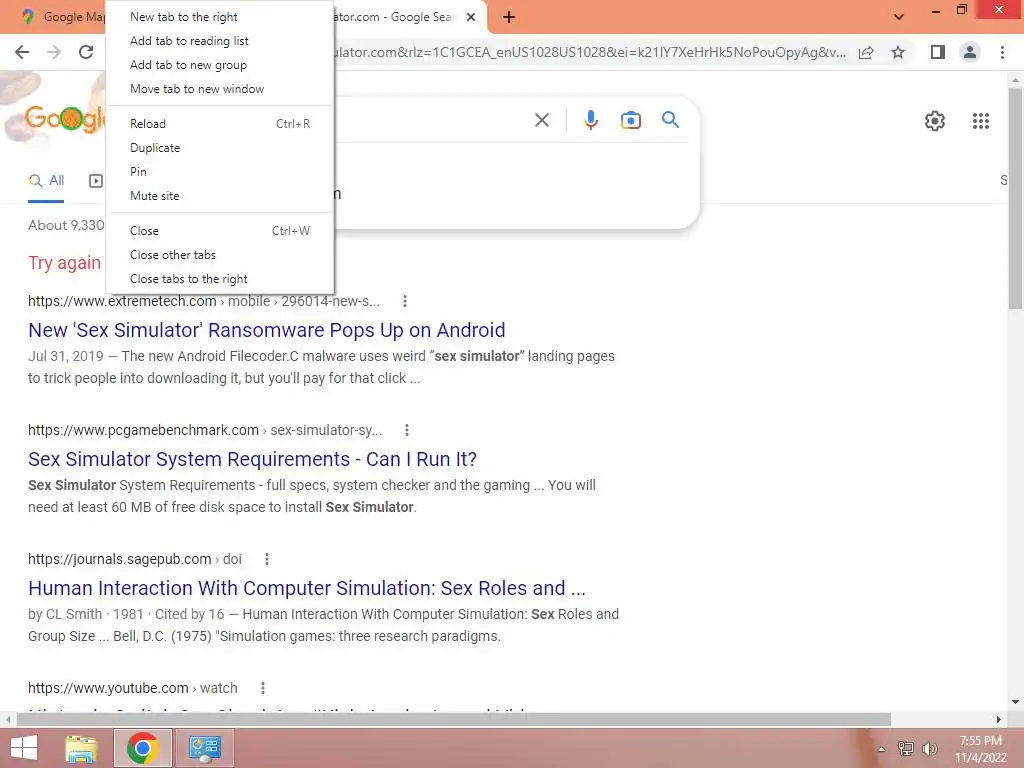Open the Windows Start menu
Viewport: 1024px width, 768px height.
24,748
